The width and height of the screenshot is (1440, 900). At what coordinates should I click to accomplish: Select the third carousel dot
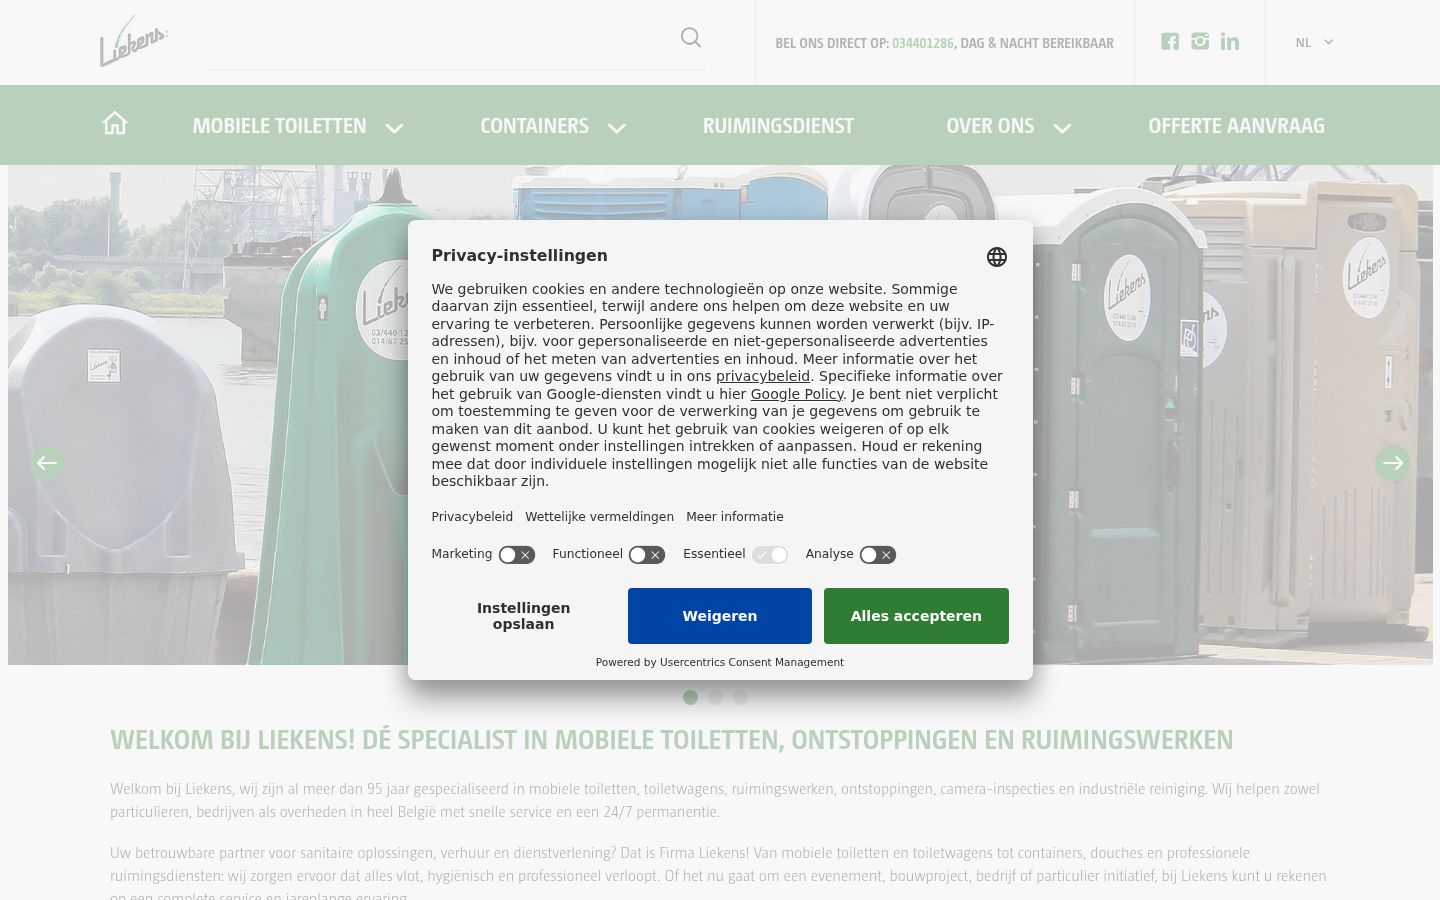pyautogui.click(x=740, y=697)
